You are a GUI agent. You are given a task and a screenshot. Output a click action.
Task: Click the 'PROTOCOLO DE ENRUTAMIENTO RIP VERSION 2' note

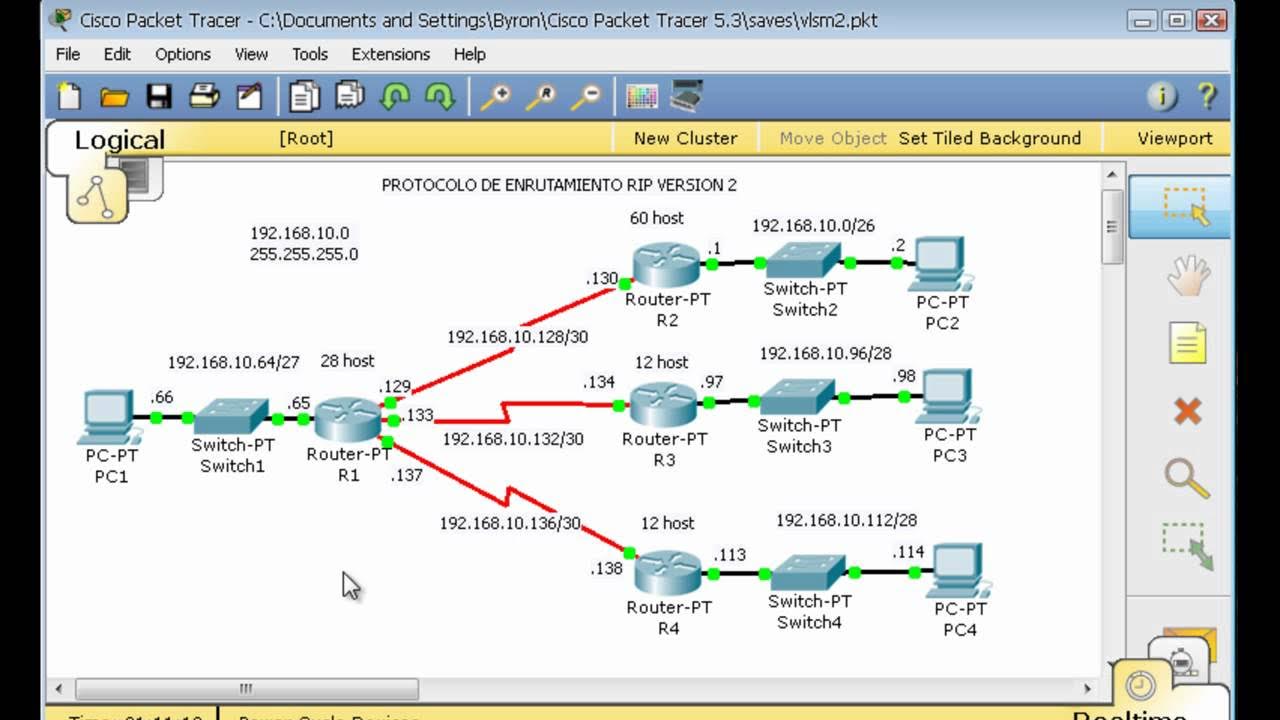559,185
